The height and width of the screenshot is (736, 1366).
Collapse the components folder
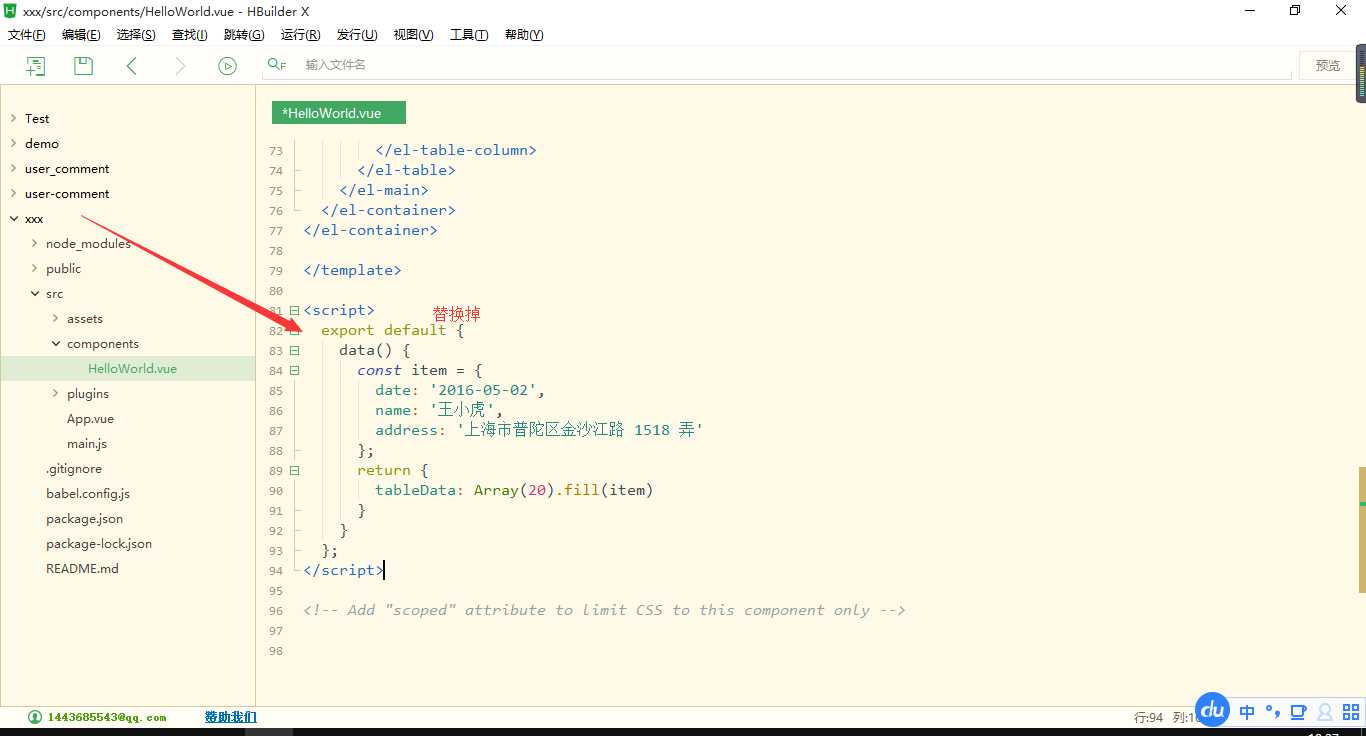tap(55, 343)
